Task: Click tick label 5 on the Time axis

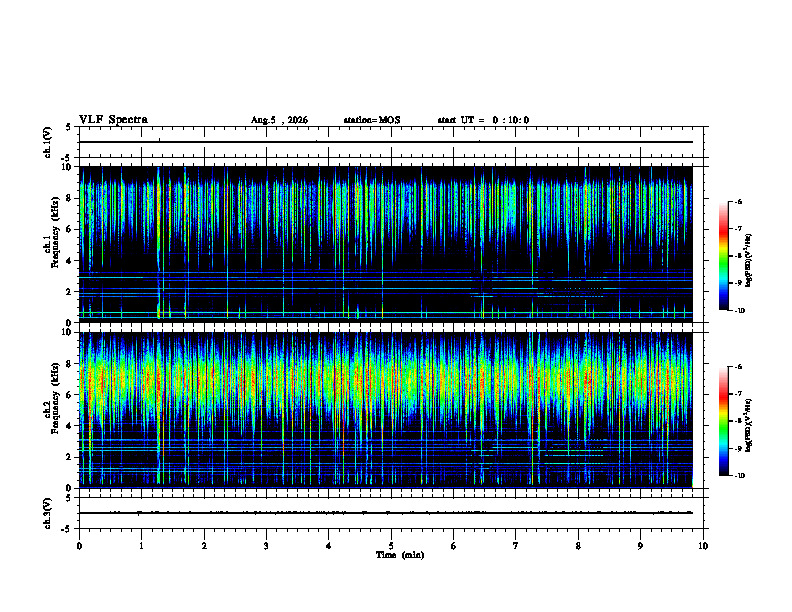Action: click(391, 546)
